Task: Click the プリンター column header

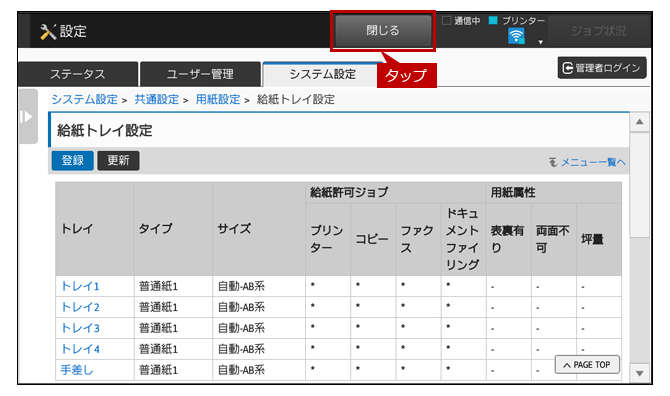Action: tap(328, 239)
